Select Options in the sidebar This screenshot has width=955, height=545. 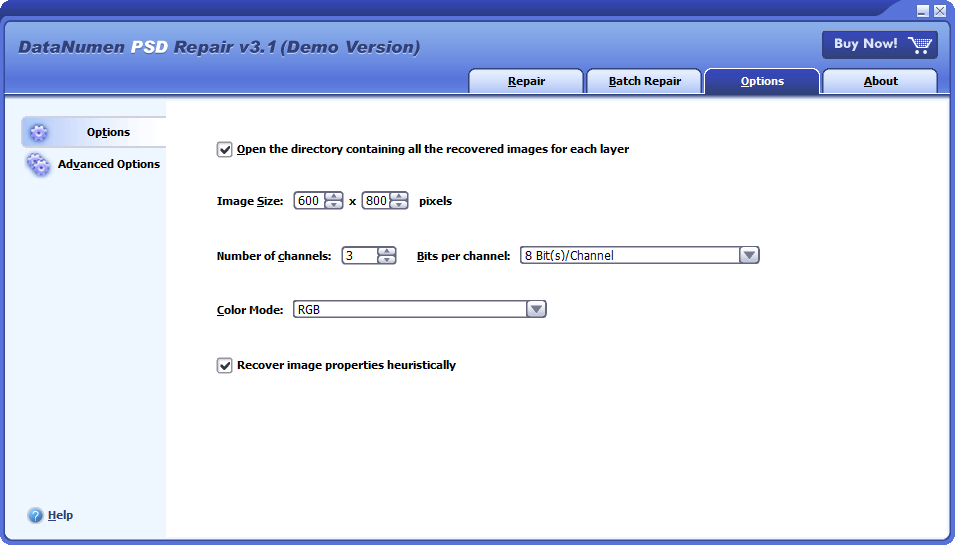[94, 132]
